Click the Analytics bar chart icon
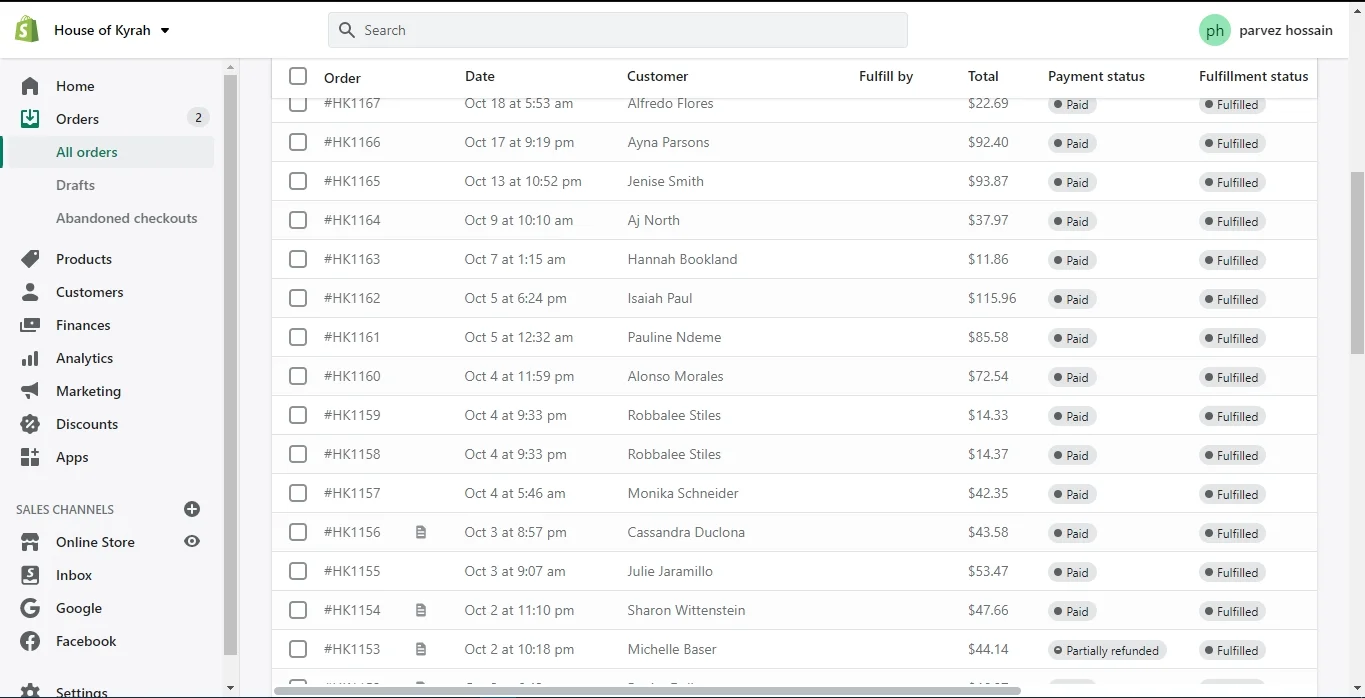This screenshot has width=1365, height=698. 30,358
